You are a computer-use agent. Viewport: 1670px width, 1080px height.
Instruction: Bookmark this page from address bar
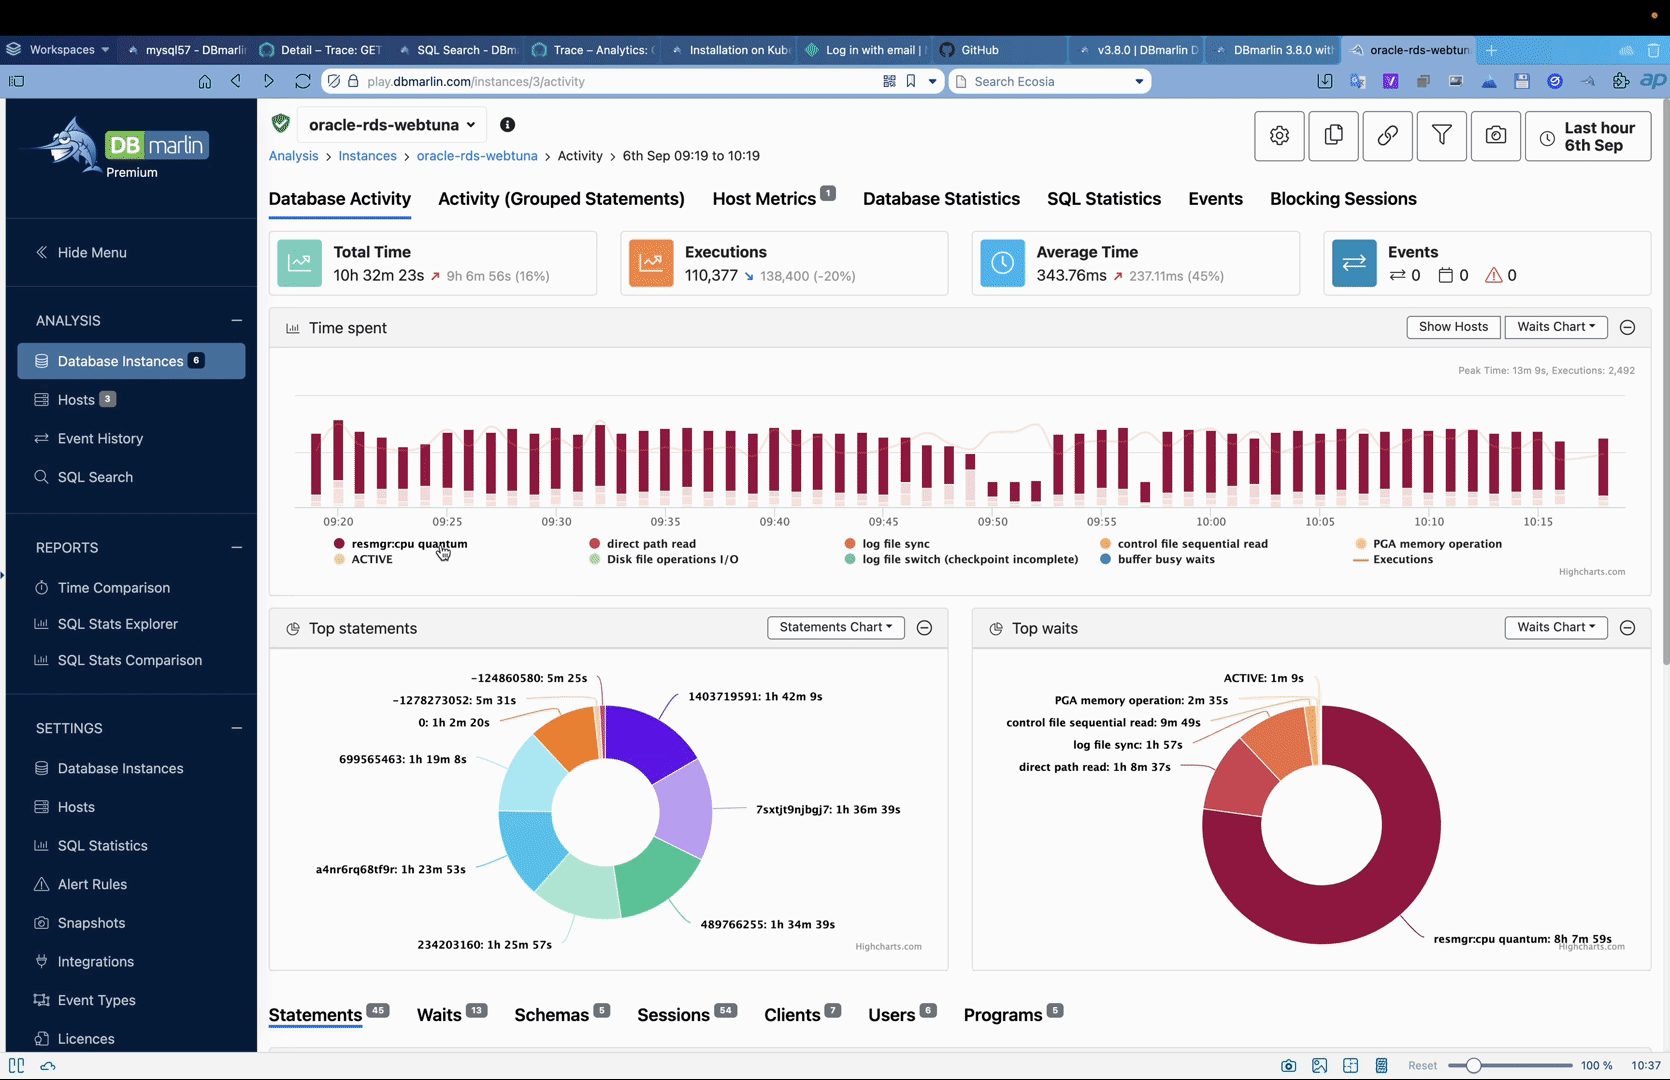911,81
